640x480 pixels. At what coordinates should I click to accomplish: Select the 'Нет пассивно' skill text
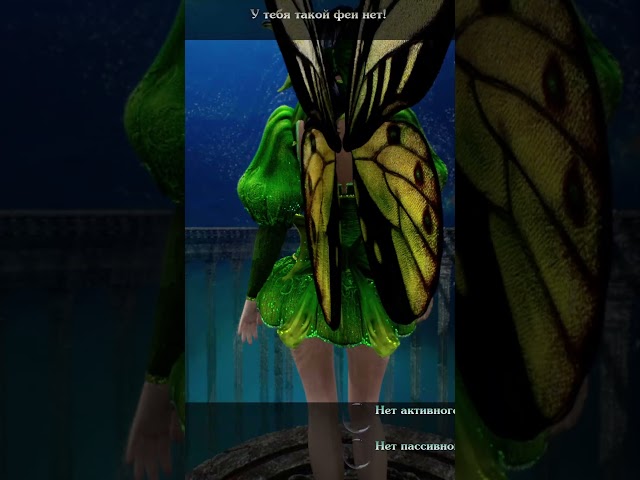click(415, 446)
